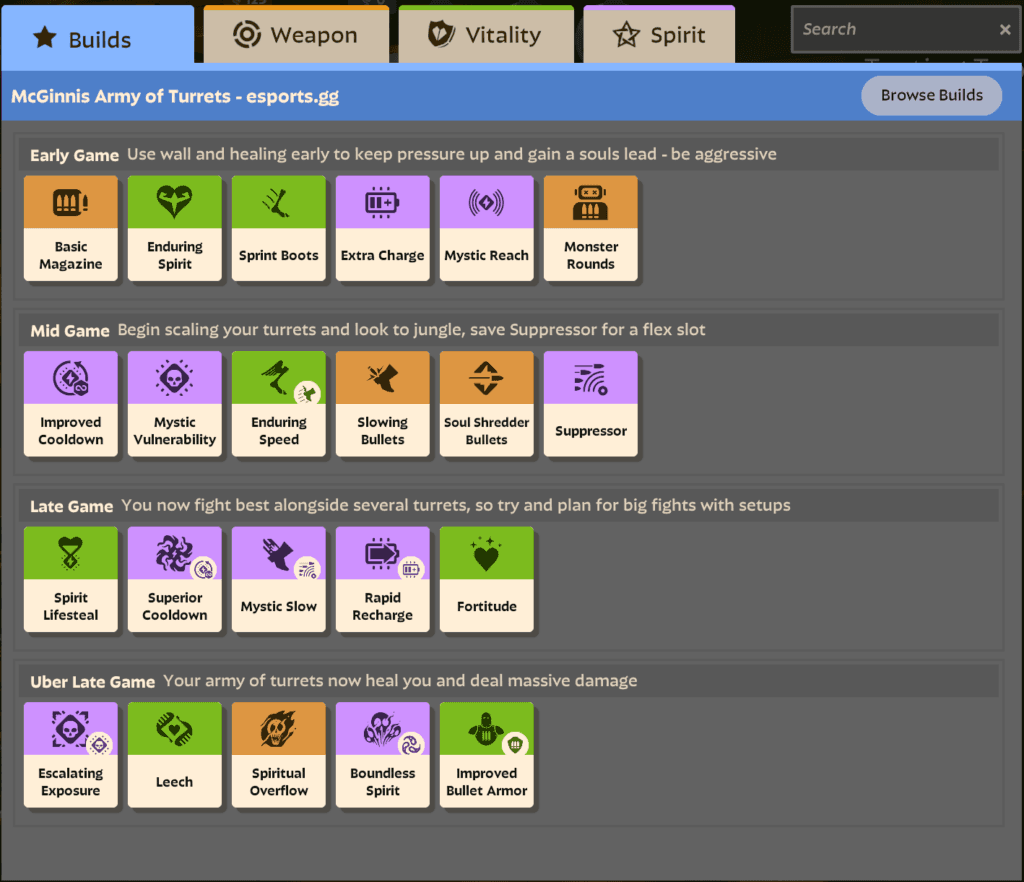
Task: Click the Soul Shredder Bullets icon
Action: pos(486,378)
